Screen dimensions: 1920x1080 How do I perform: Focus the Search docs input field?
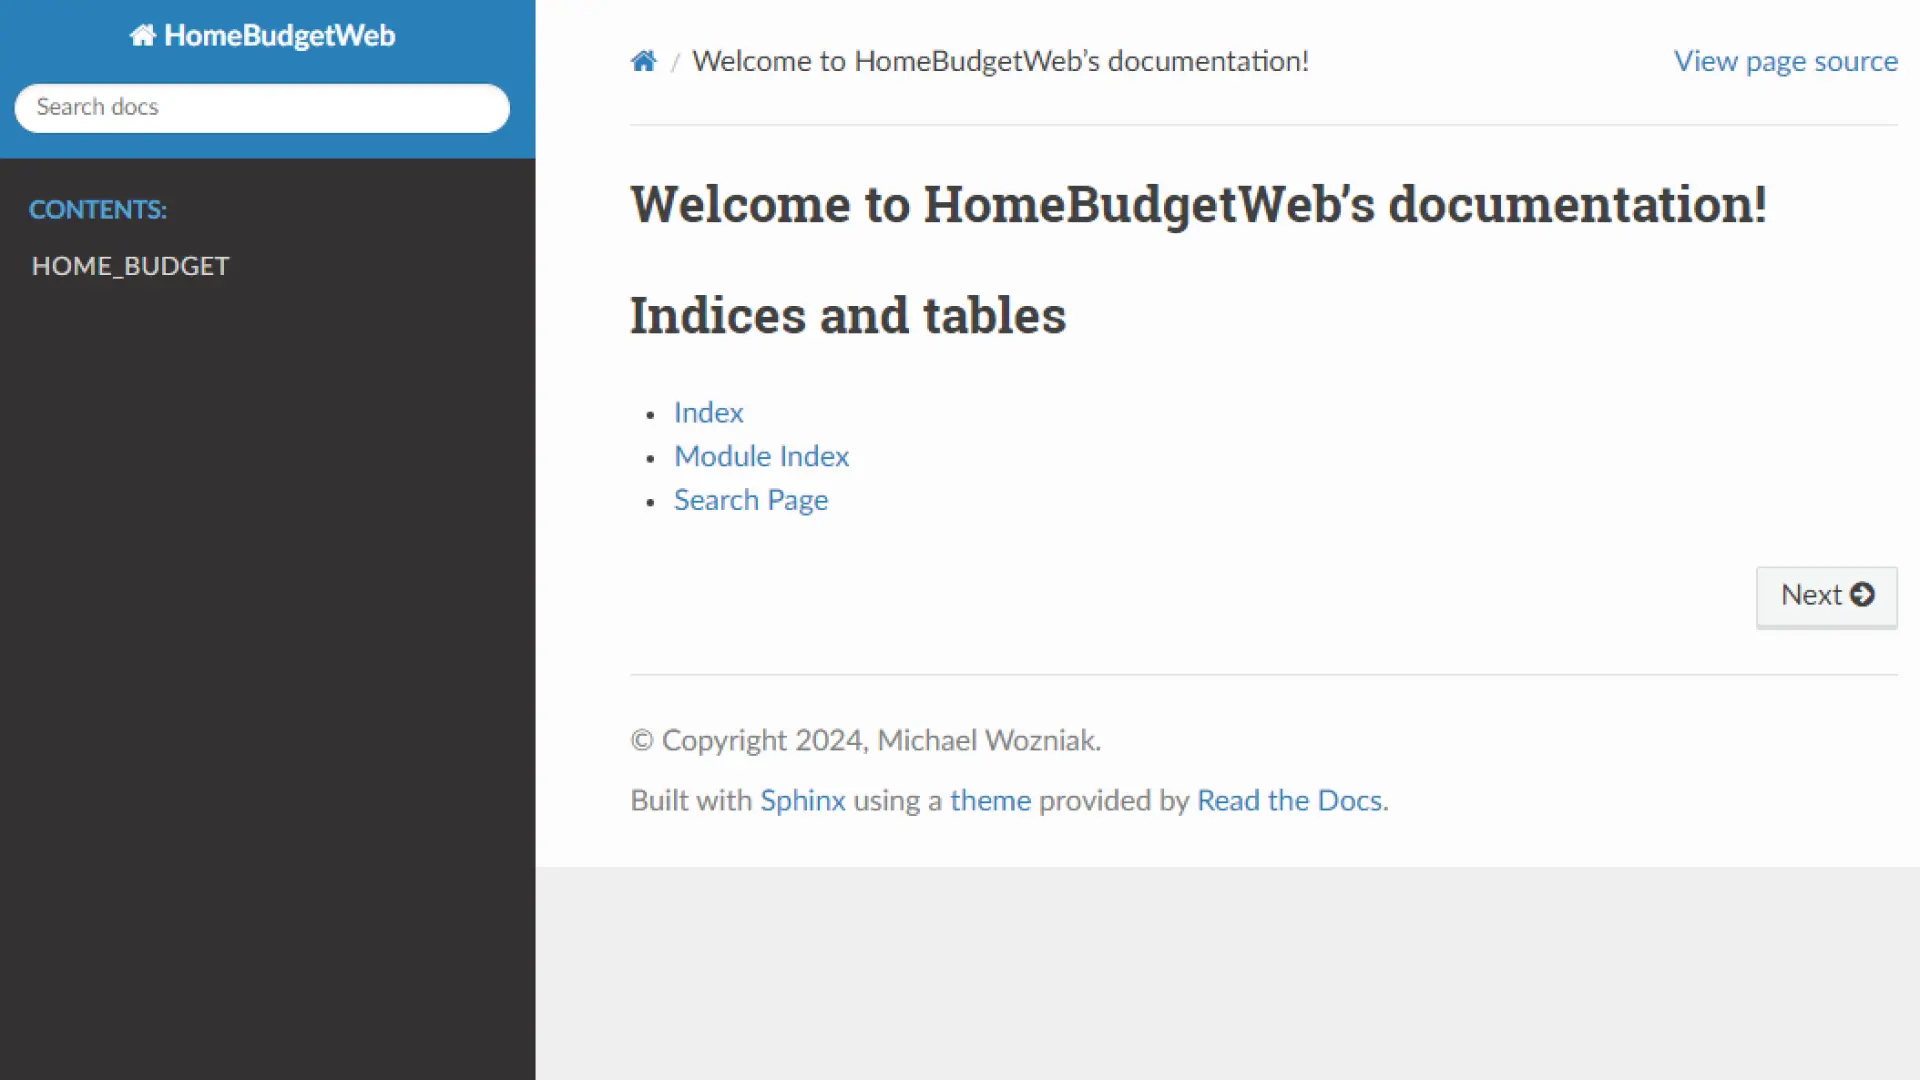pos(262,107)
